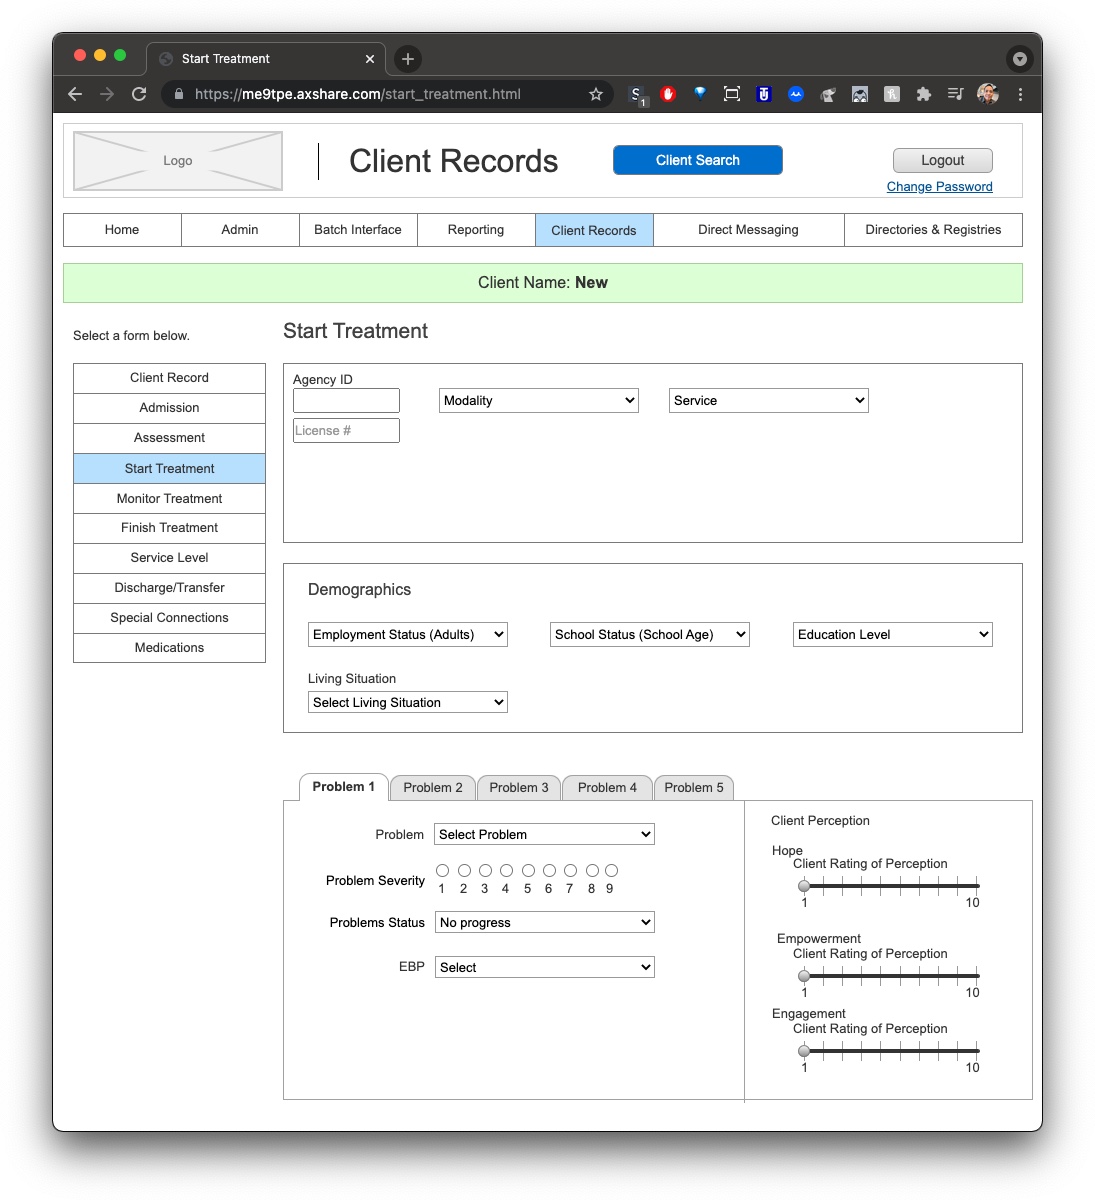Reload the page
Image resolution: width=1095 pixels, height=1200 pixels.
click(x=139, y=94)
